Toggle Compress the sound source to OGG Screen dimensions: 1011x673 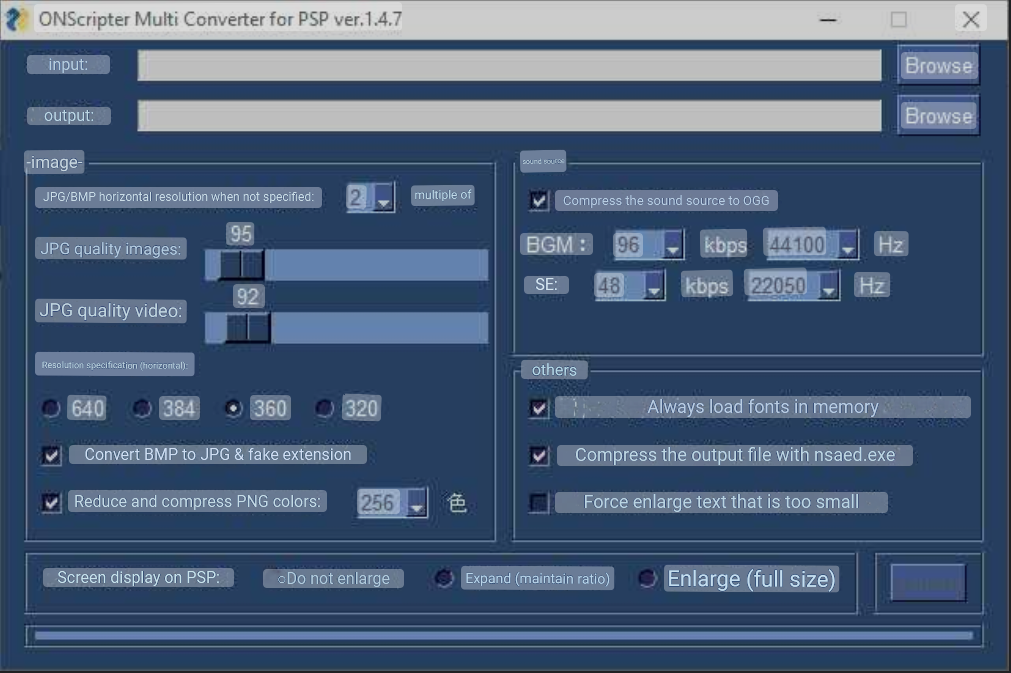pyautogui.click(x=539, y=200)
